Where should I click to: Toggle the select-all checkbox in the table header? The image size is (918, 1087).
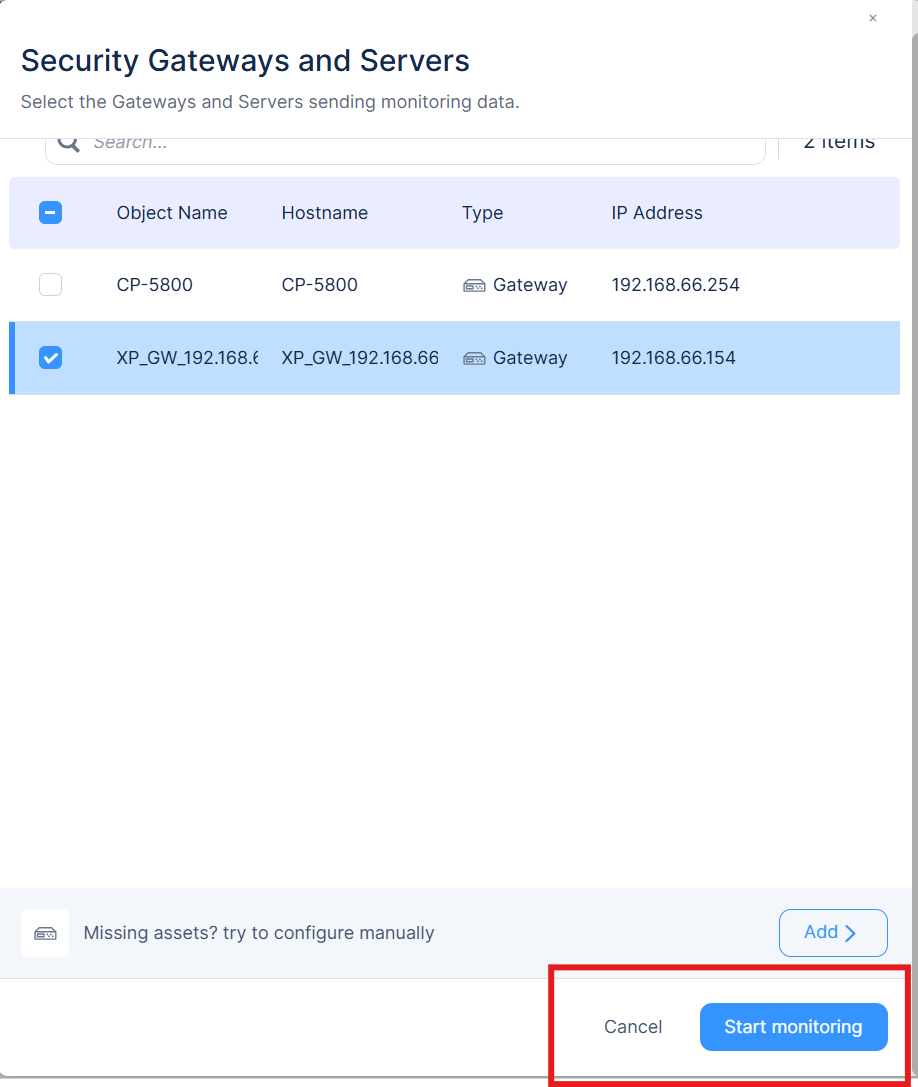tap(50, 213)
